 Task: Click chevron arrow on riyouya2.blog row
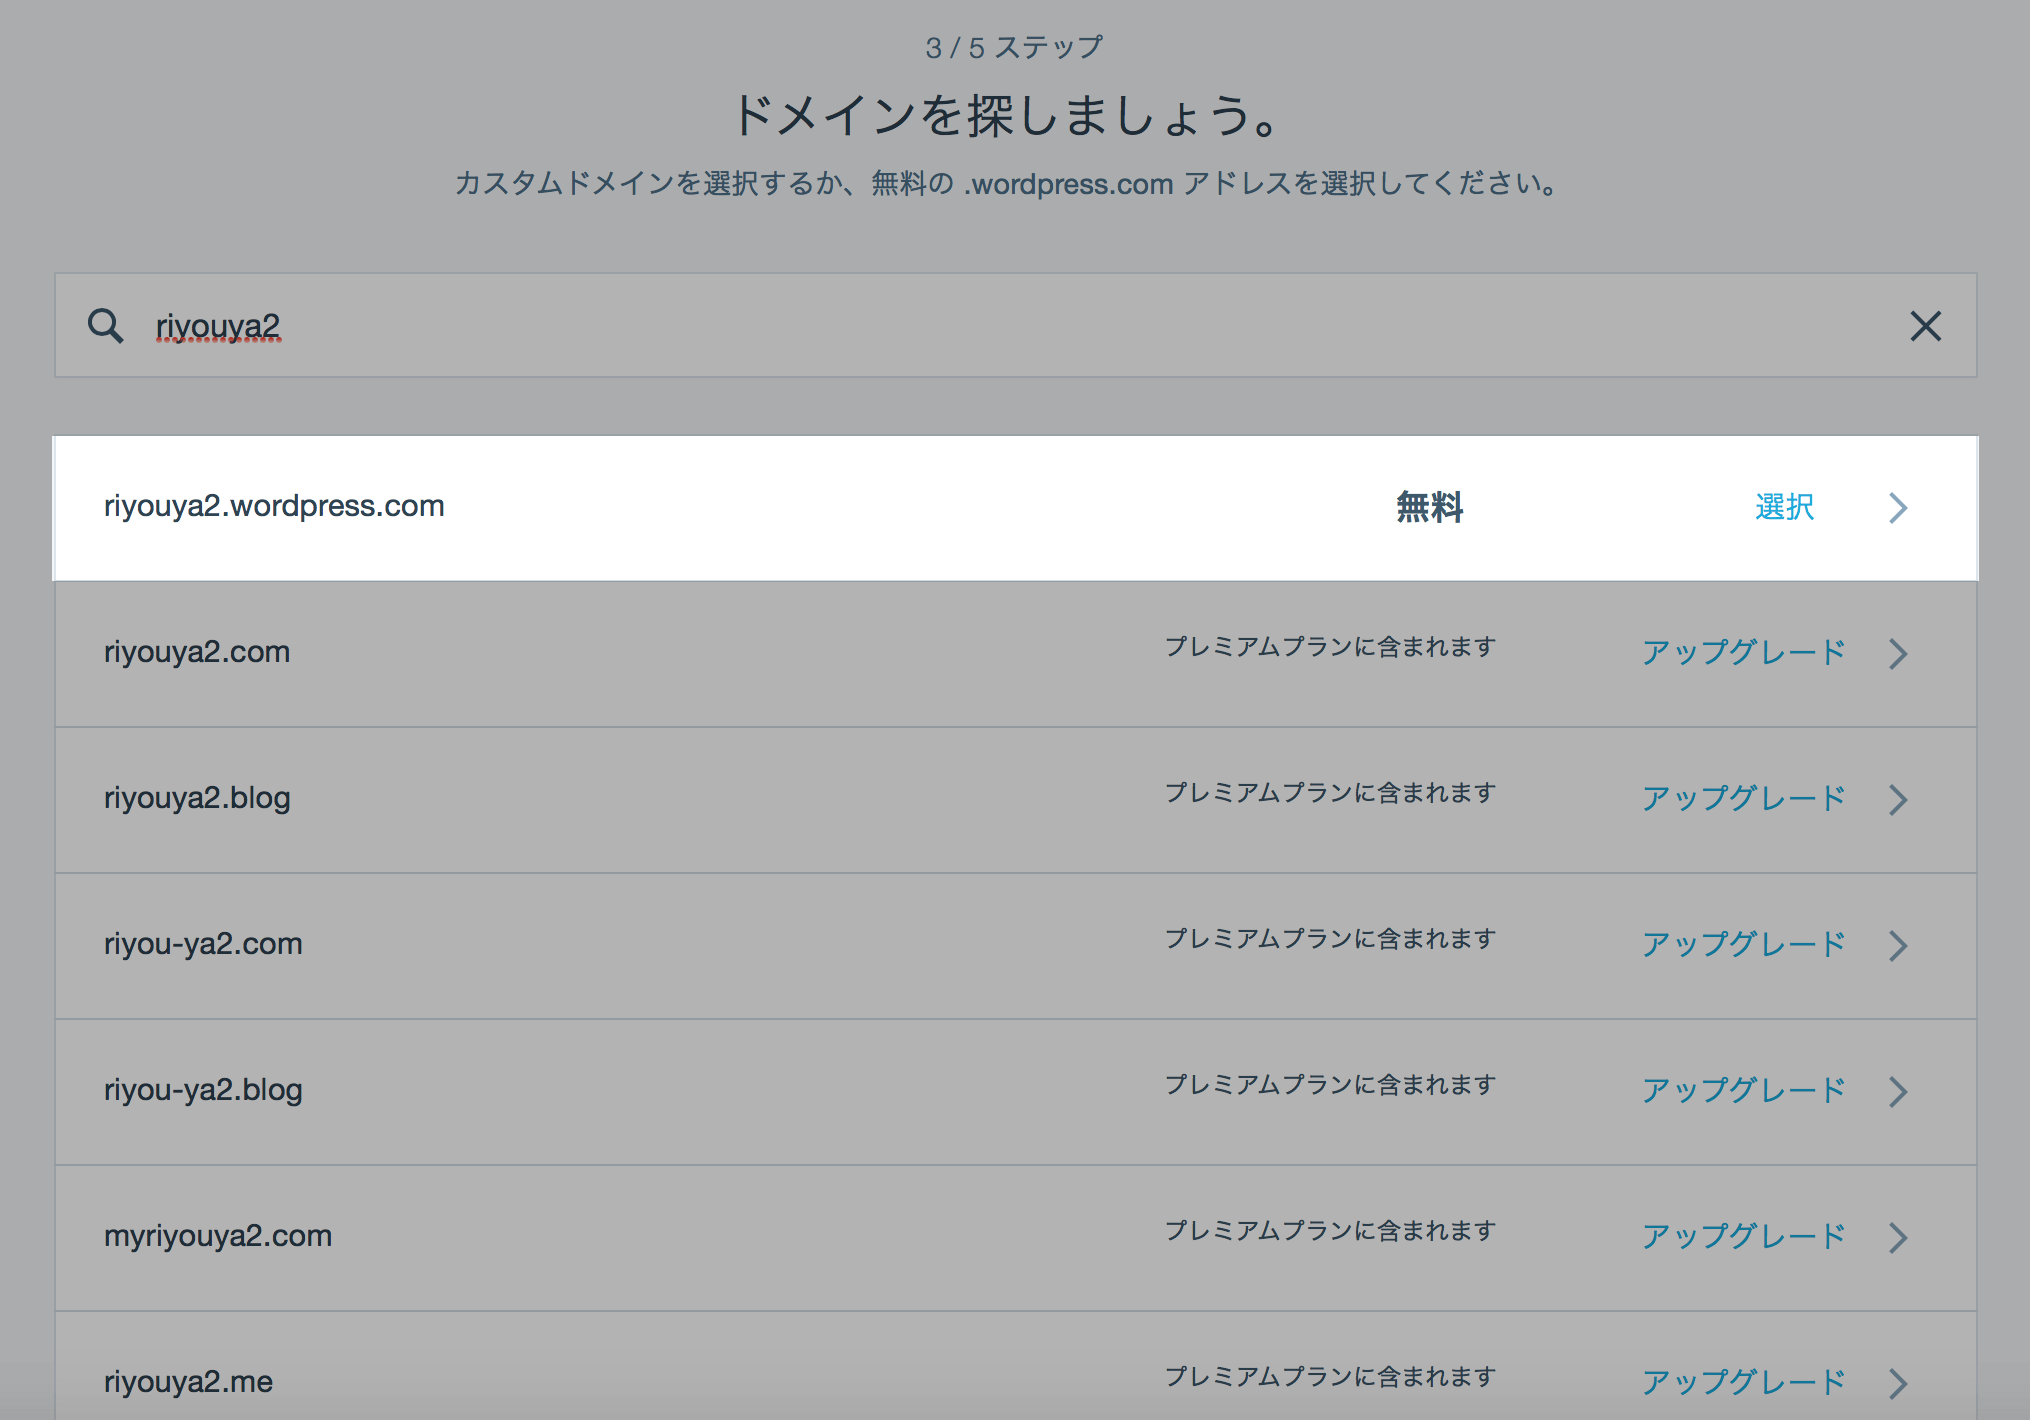click(x=1898, y=800)
